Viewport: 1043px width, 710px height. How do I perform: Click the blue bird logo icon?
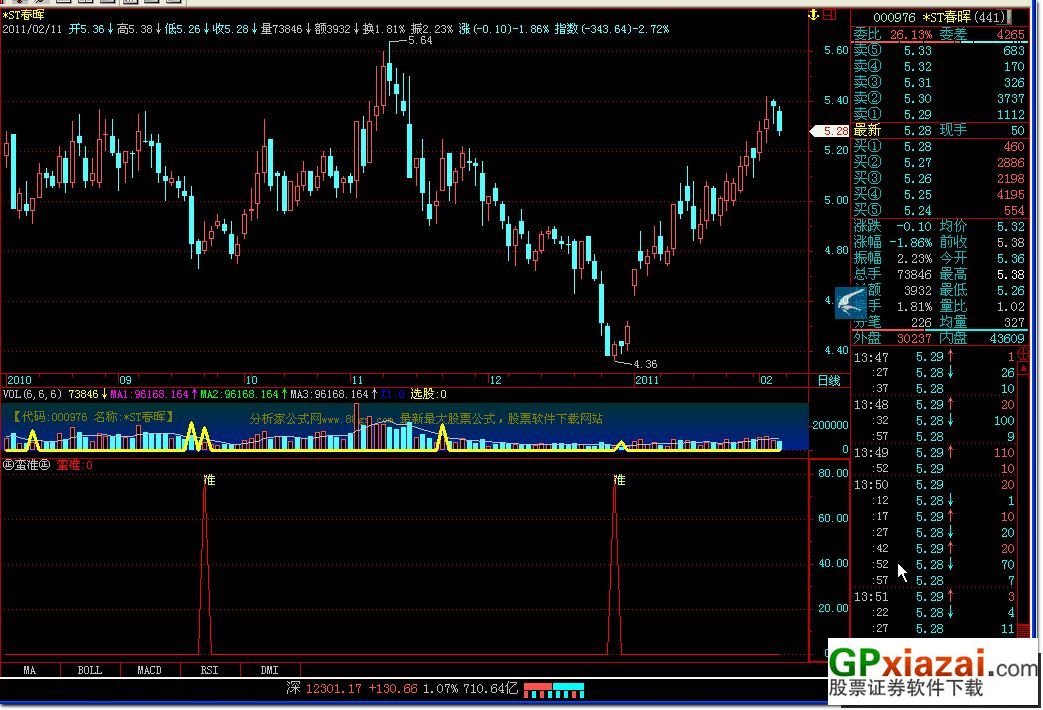tap(850, 301)
